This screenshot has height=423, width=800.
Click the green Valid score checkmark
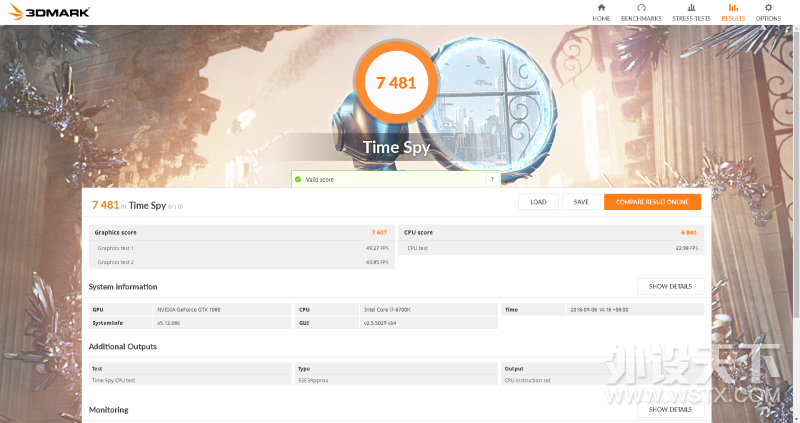298,179
